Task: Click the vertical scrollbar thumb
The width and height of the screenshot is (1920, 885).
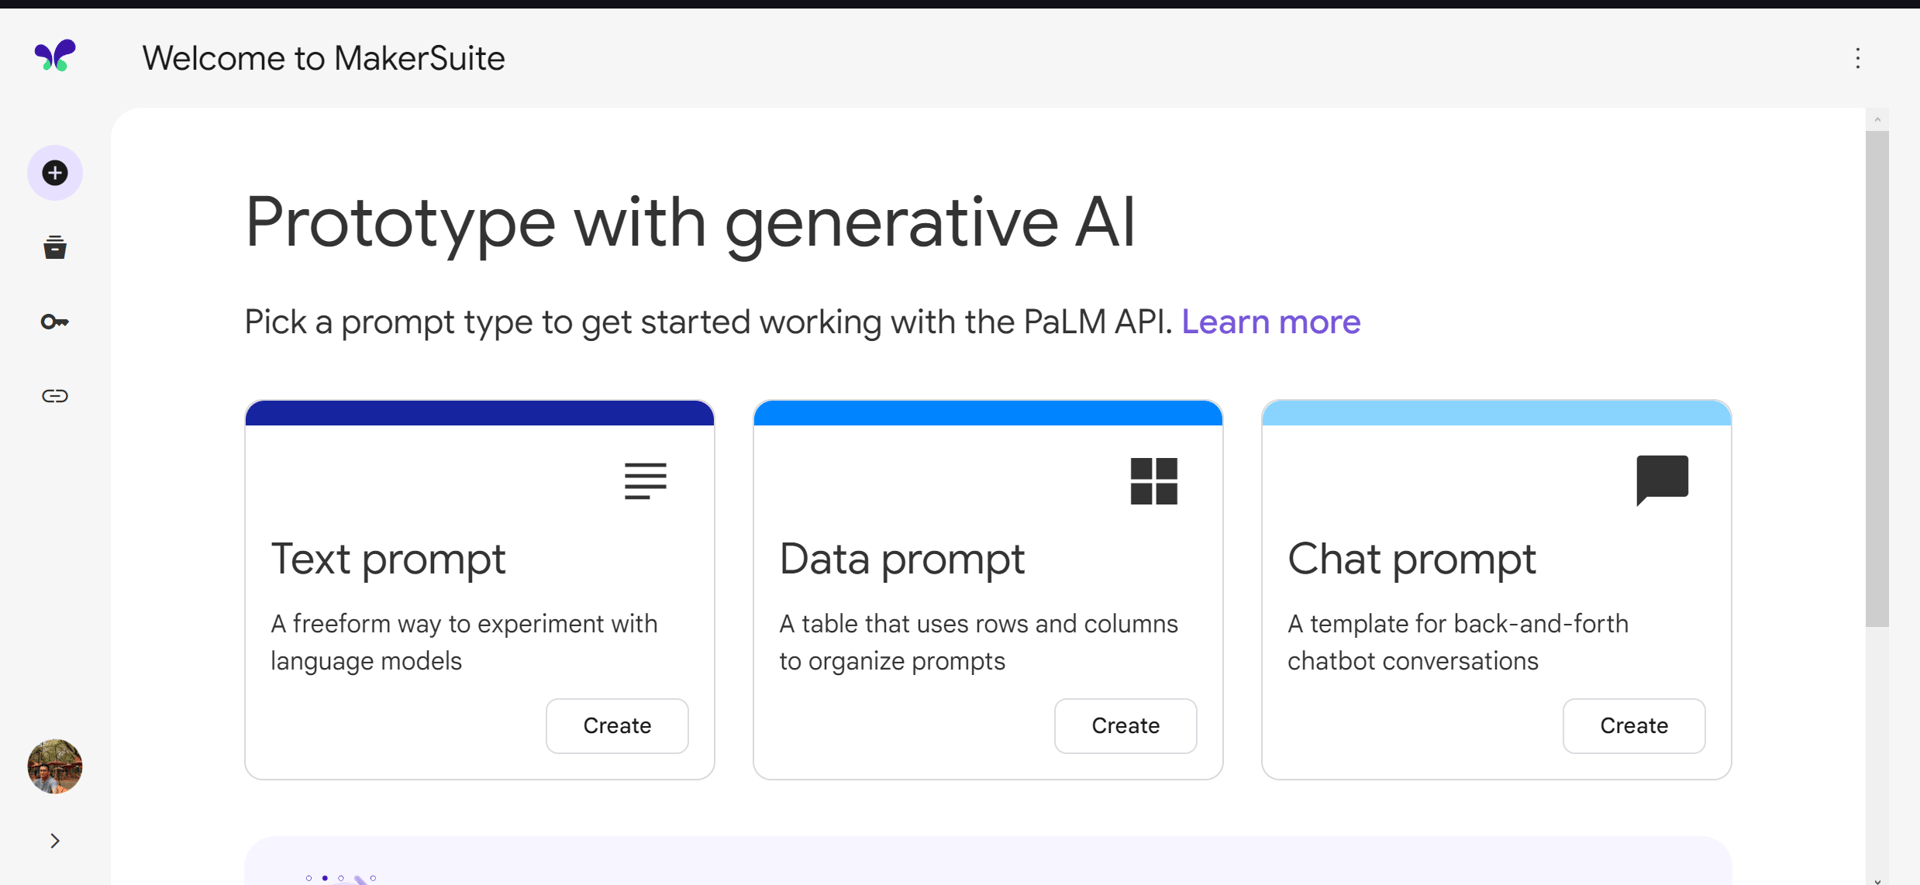Action: tap(1877, 379)
